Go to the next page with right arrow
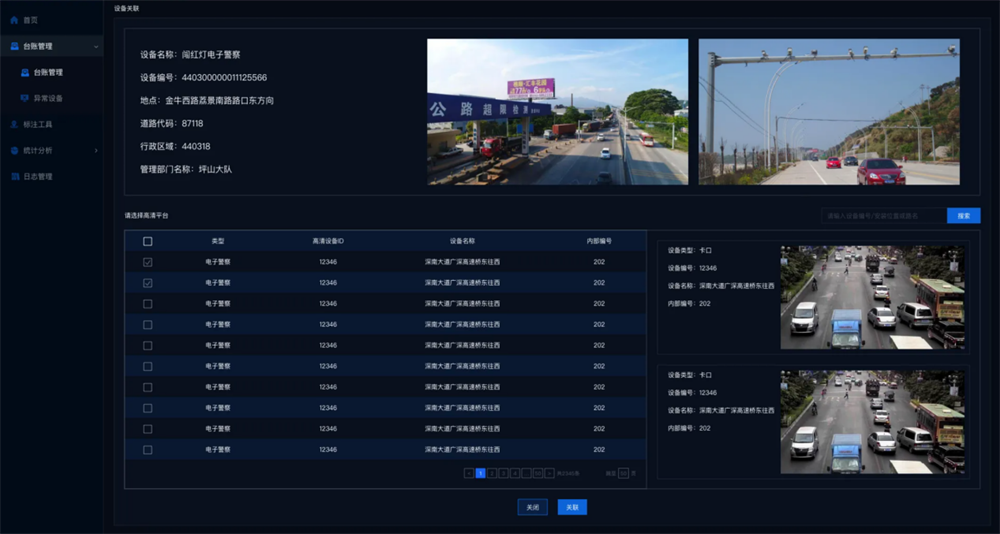The height and width of the screenshot is (534, 1000). (550, 473)
